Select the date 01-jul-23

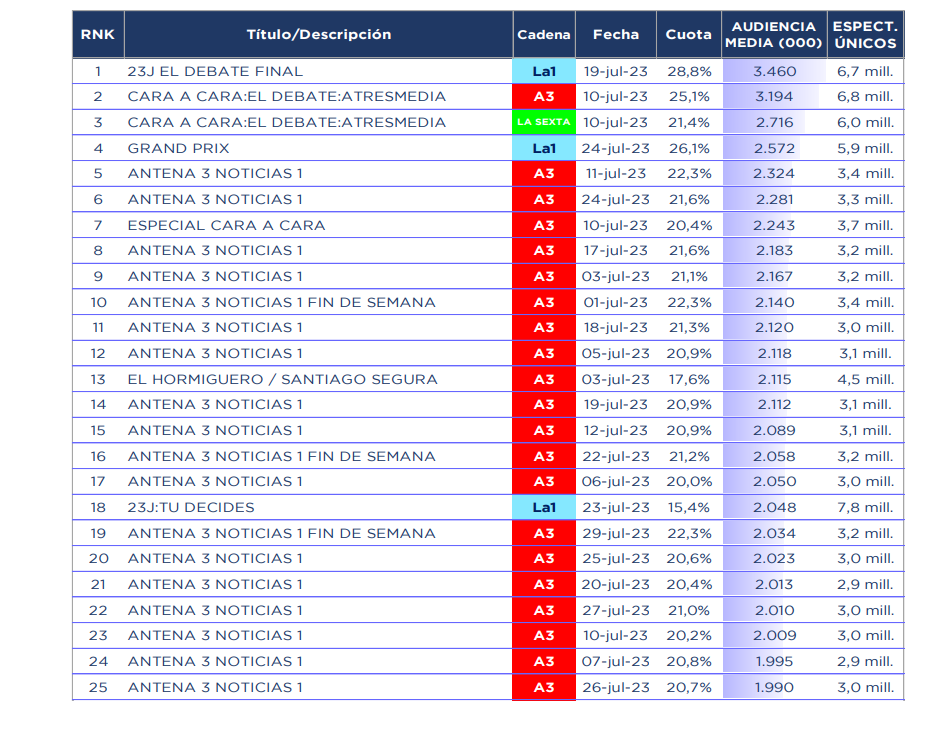tap(616, 303)
